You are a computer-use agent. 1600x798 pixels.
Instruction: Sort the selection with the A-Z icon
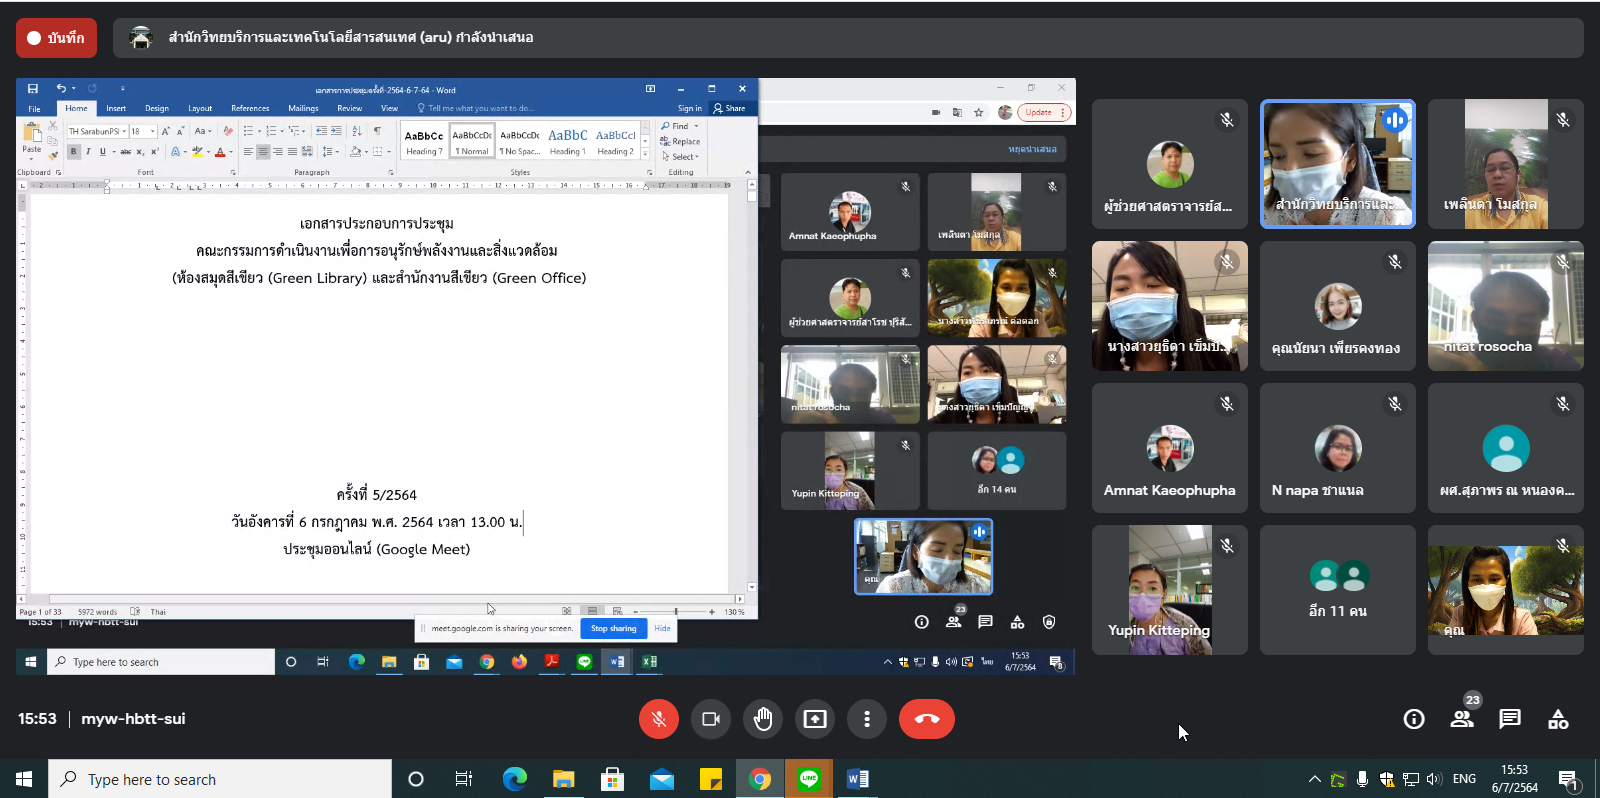point(357,131)
